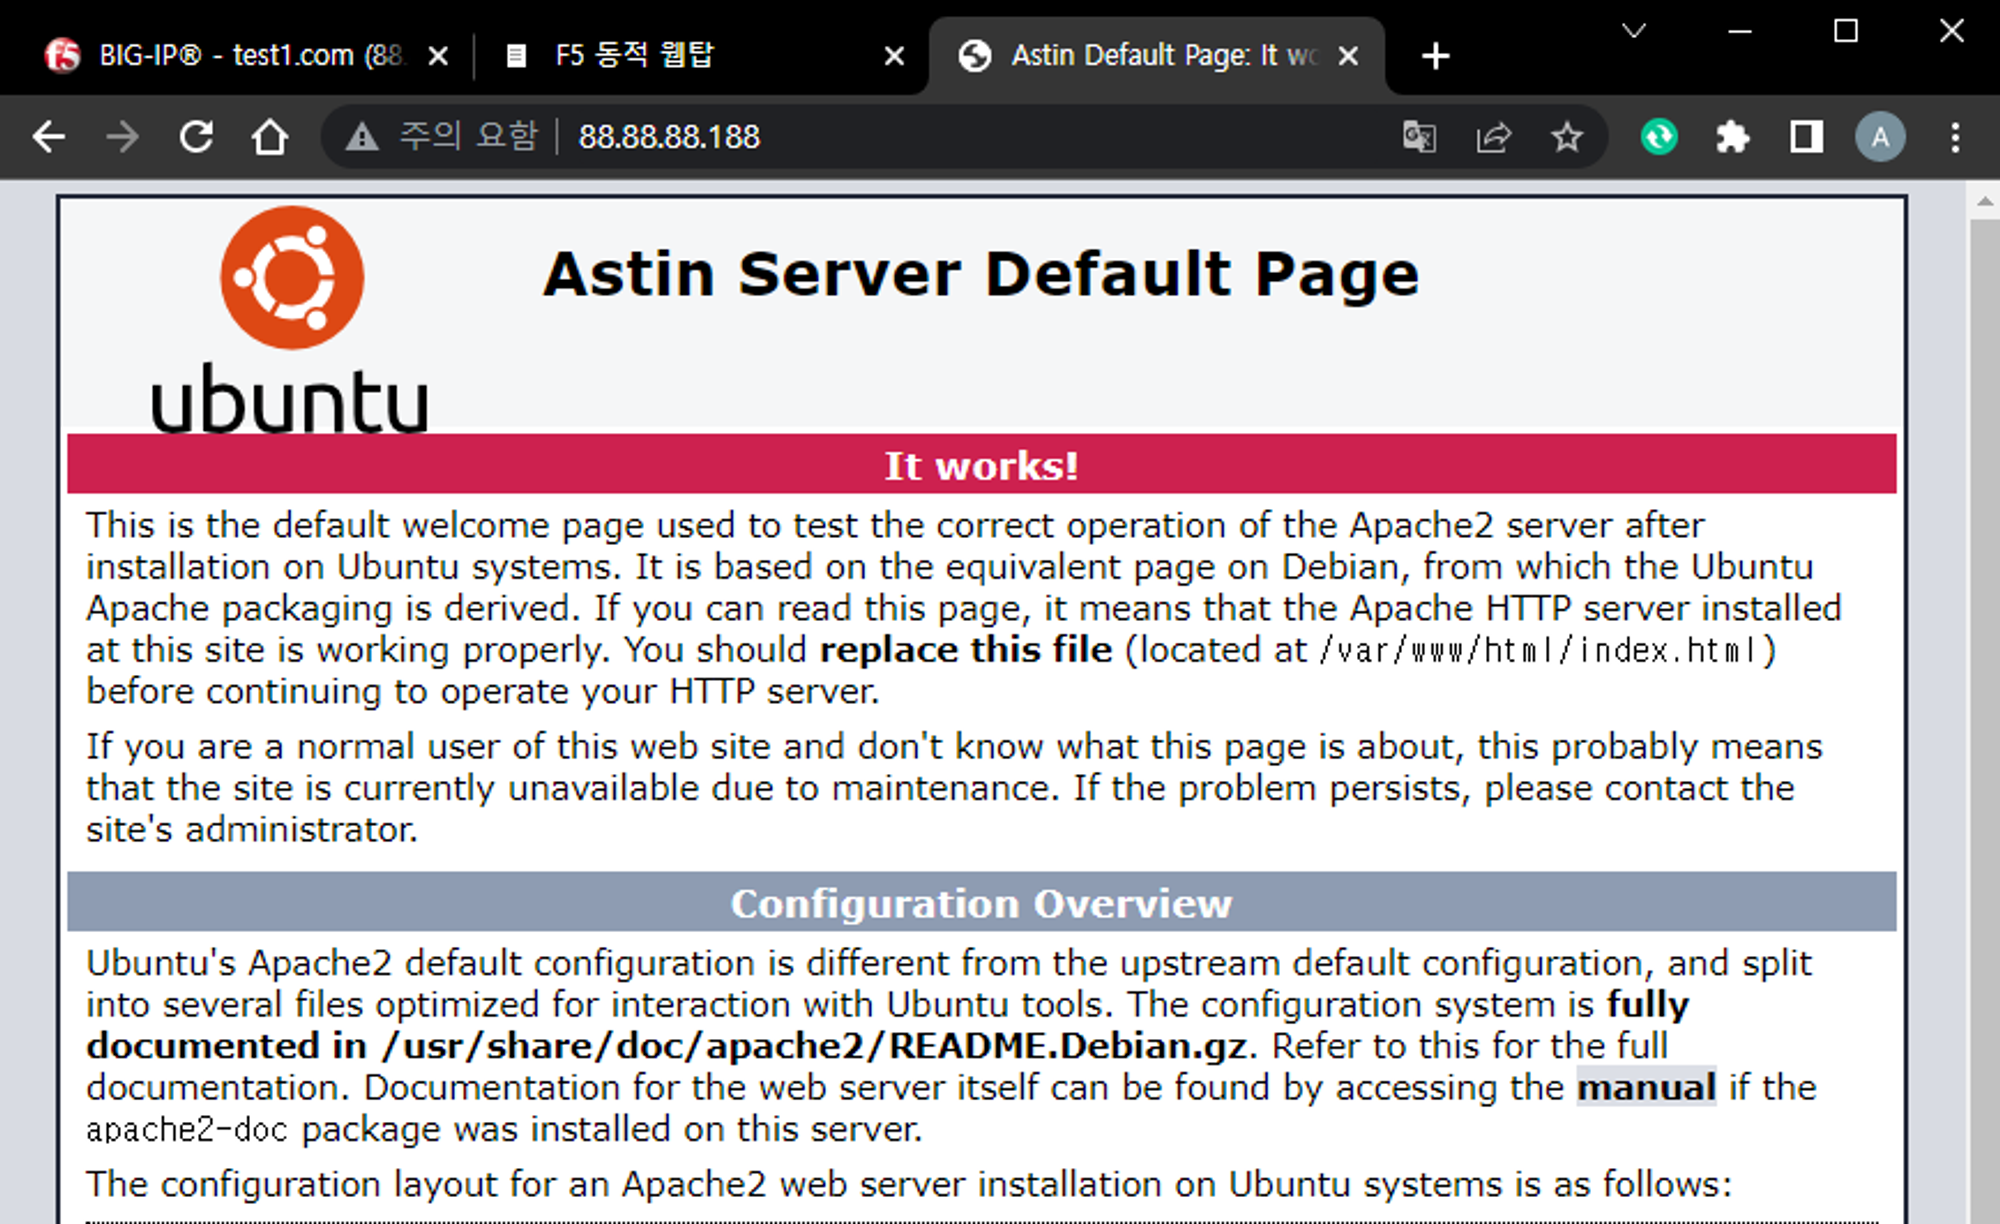
Task: Open the manual link in text
Action: pos(1646,1087)
